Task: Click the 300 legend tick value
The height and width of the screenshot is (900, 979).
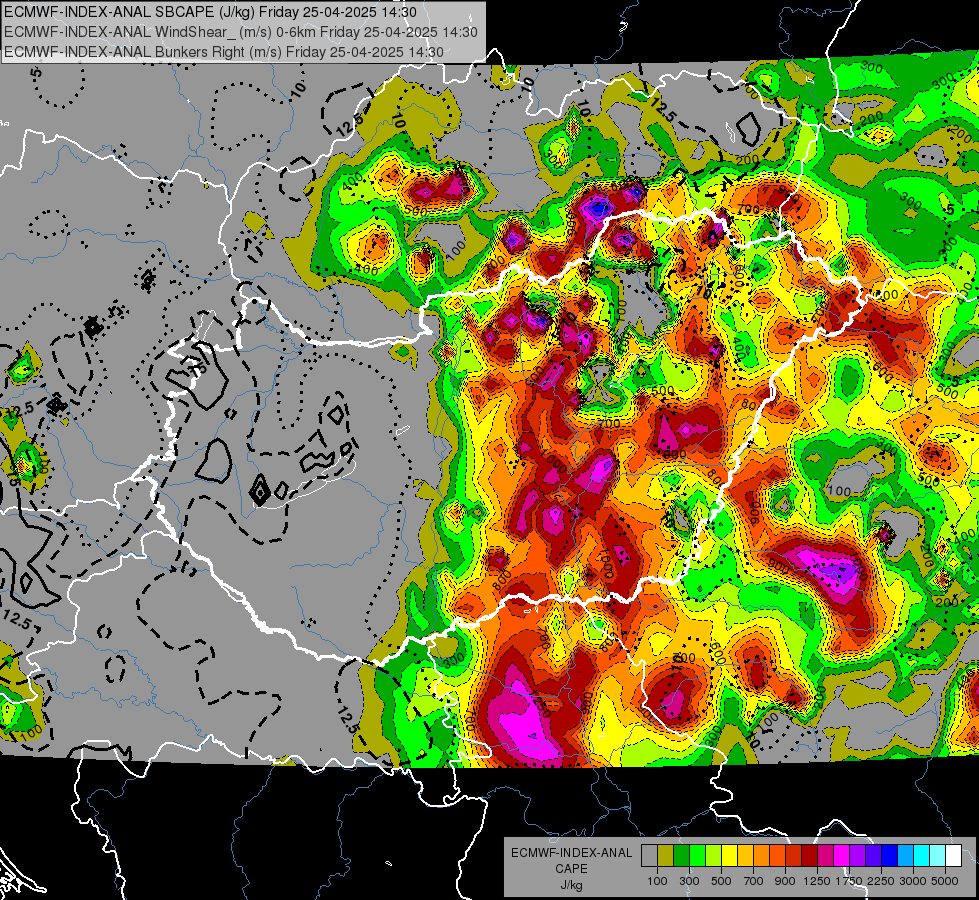Action: (689, 881)
